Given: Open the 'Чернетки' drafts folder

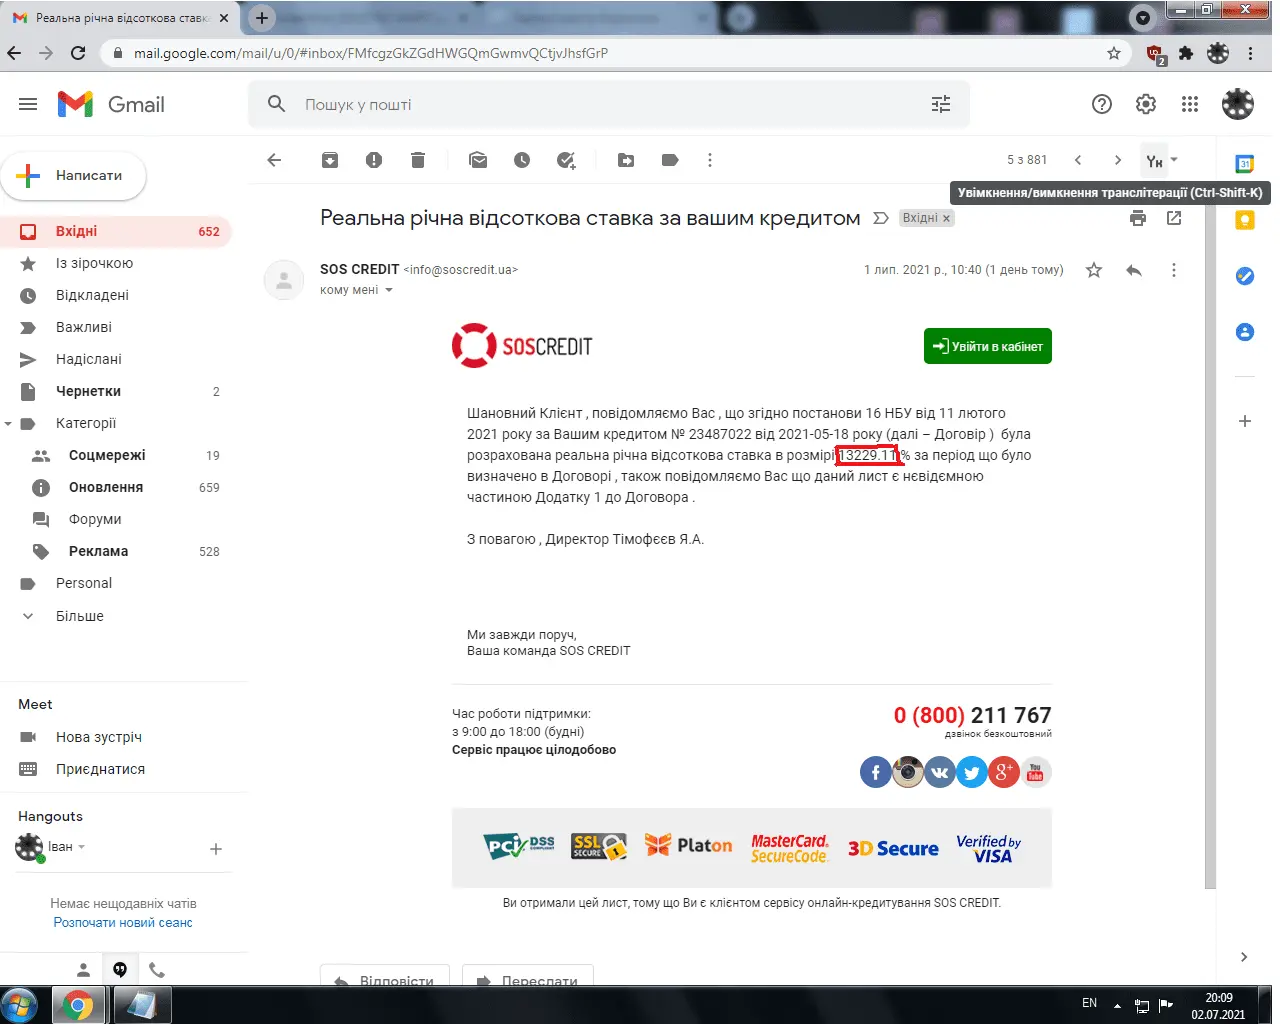Looking at the screenshot, I should tap(88, 391).
